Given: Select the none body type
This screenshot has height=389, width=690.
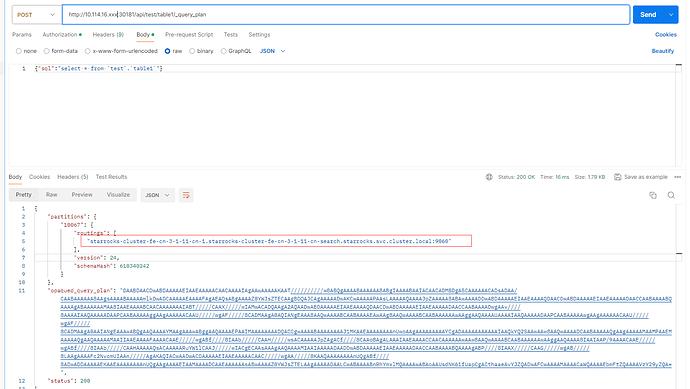Looking at the screenshot, I should [x=26, y=51].
